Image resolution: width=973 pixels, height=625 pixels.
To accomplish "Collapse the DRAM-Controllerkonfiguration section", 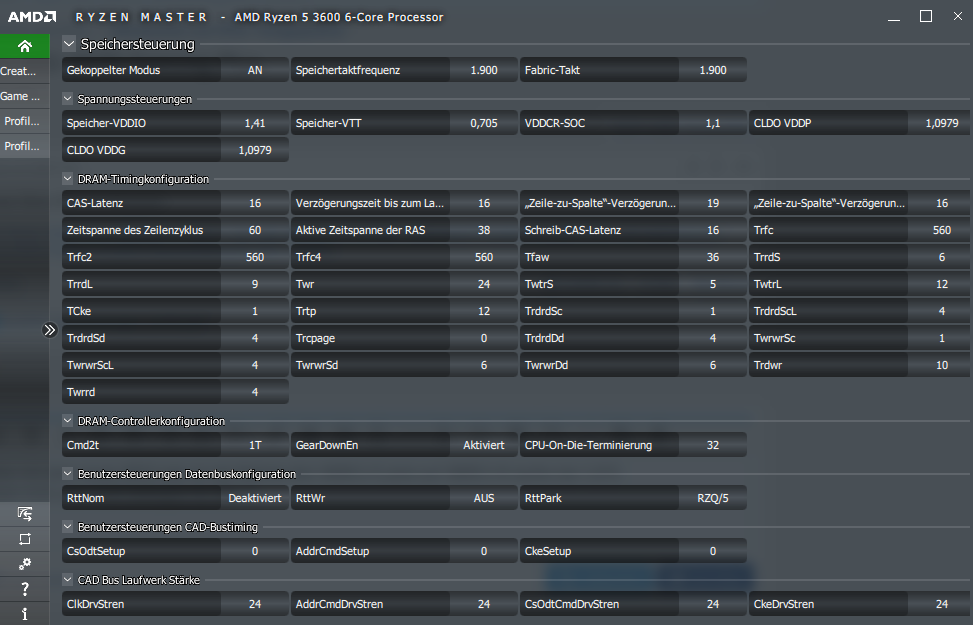I will coord(68,421).
